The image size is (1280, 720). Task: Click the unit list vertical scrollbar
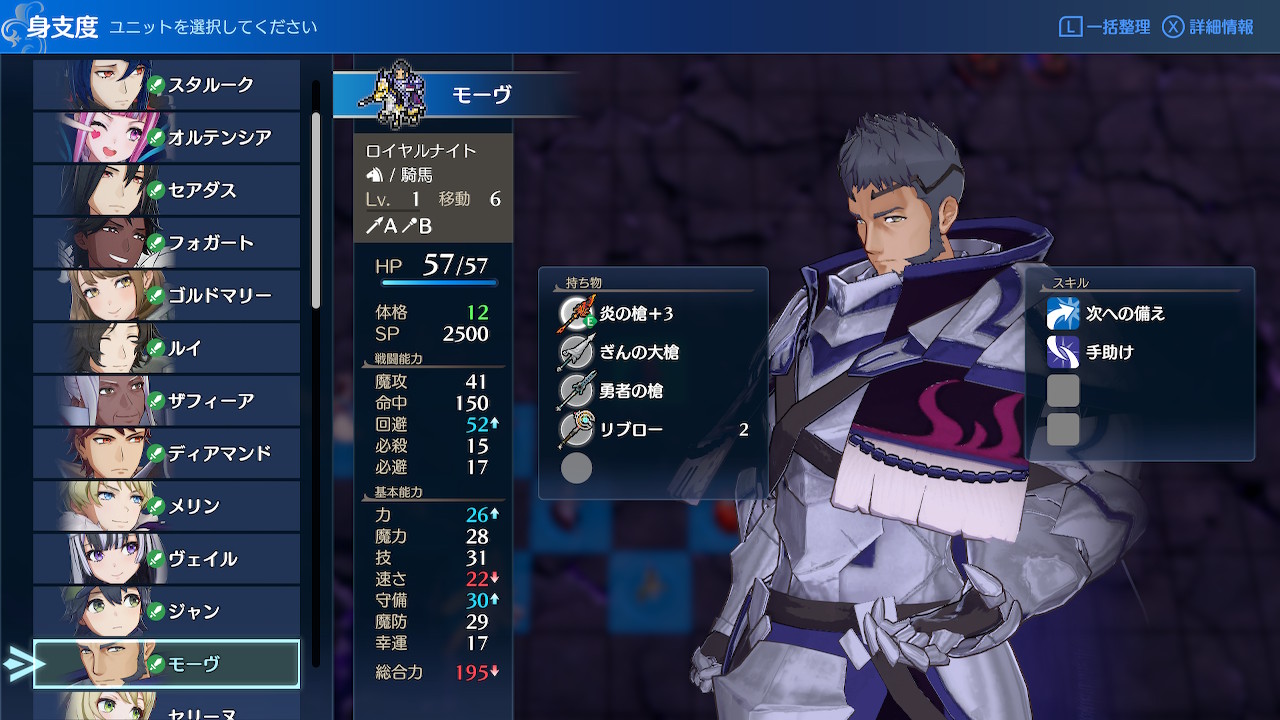coord(316,210)
